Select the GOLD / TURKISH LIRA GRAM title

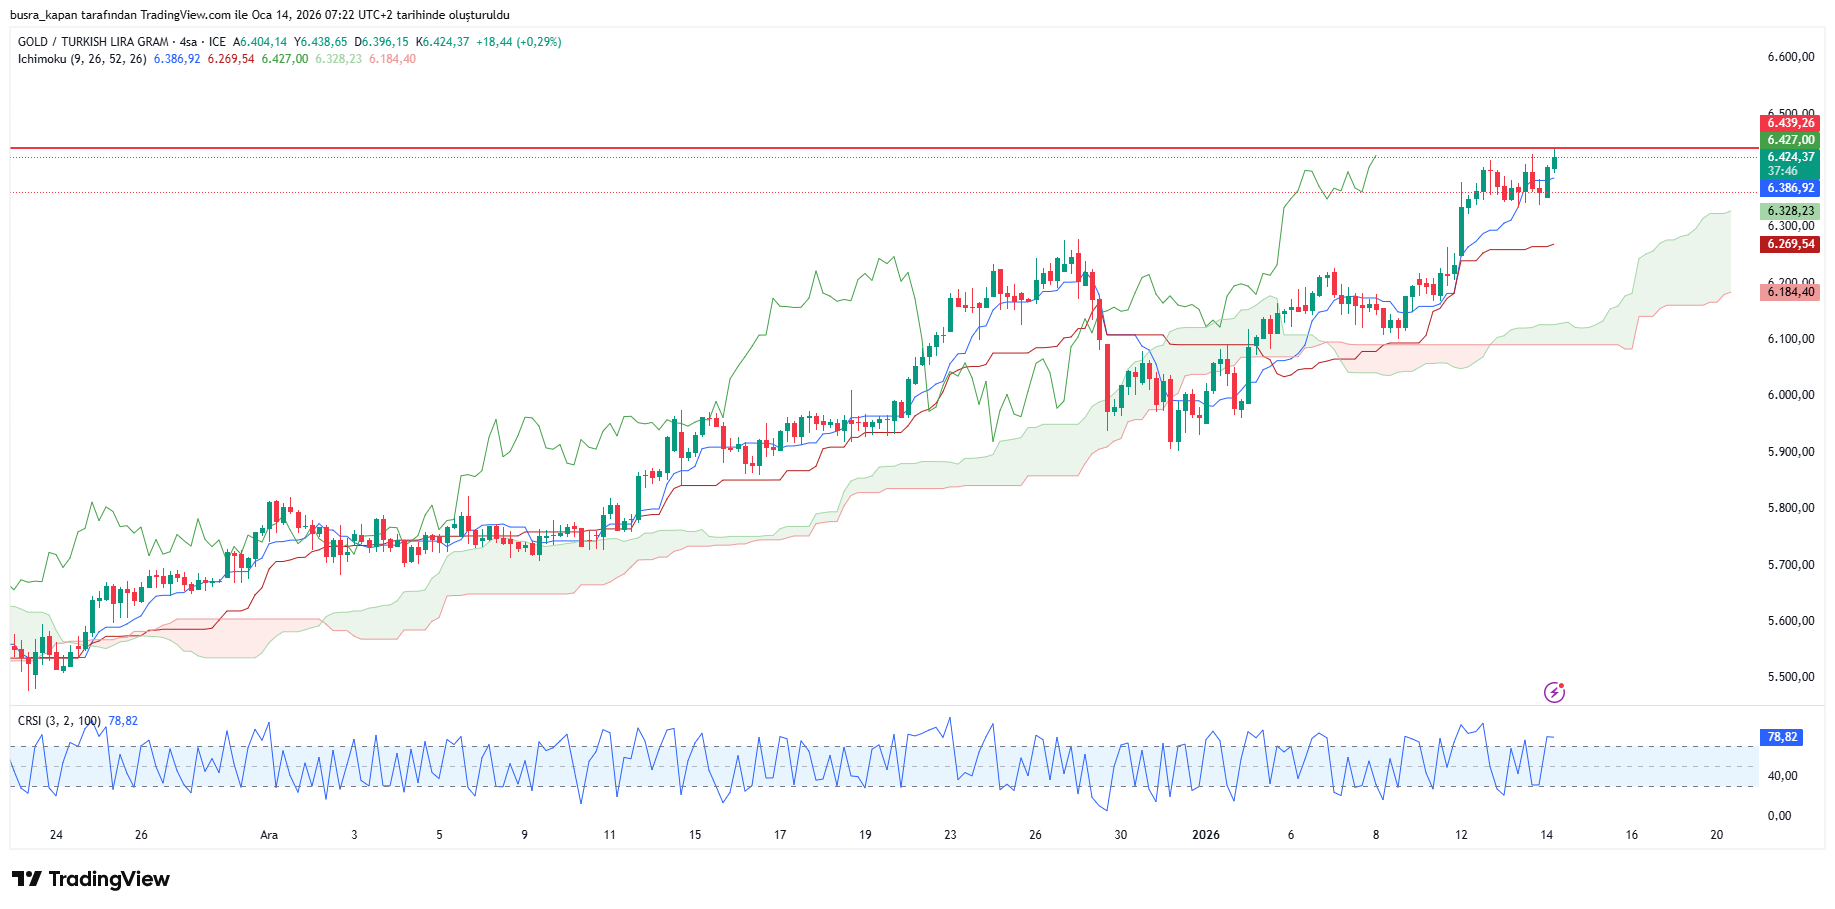click(93, 42)
